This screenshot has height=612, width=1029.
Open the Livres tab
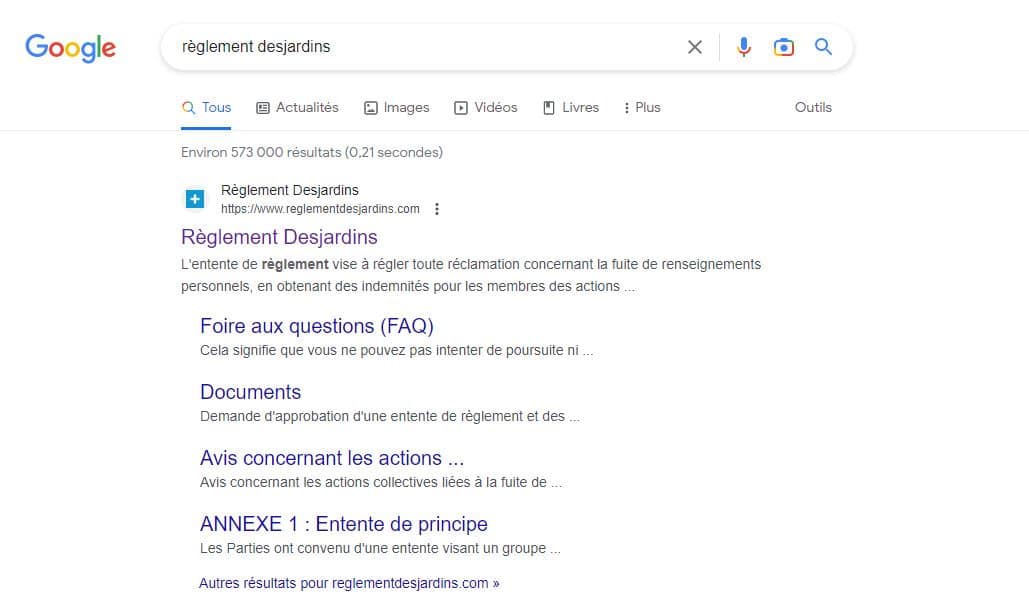571,107
